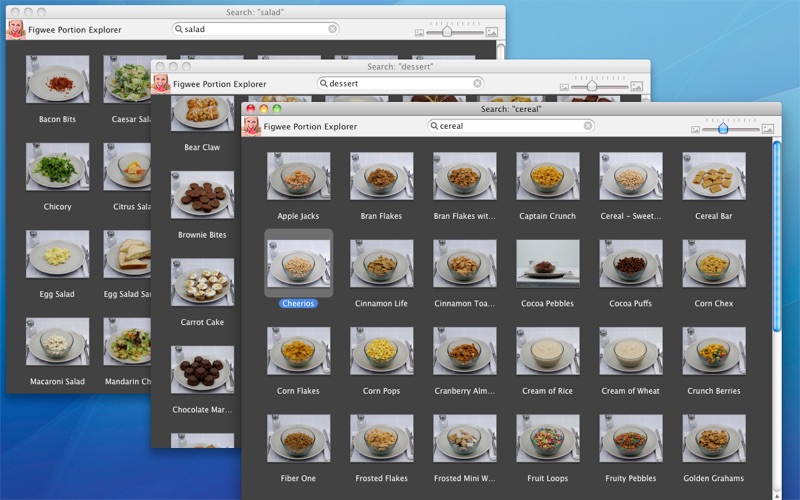Select the Bacon Bits thumbnail in the salad window

58,79
